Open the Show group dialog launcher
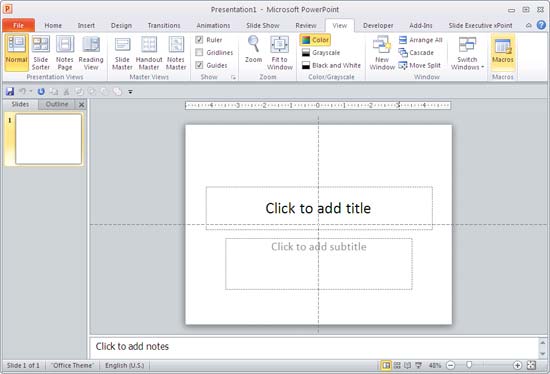The width and height of the screenshot is (550, 374). (x=234, y=77)
